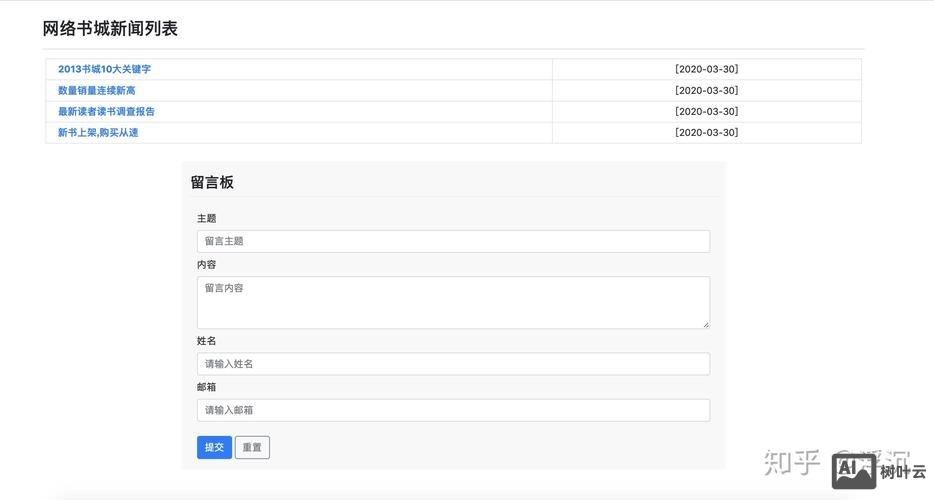Click the textarea resize handle corner

(705, 324)
